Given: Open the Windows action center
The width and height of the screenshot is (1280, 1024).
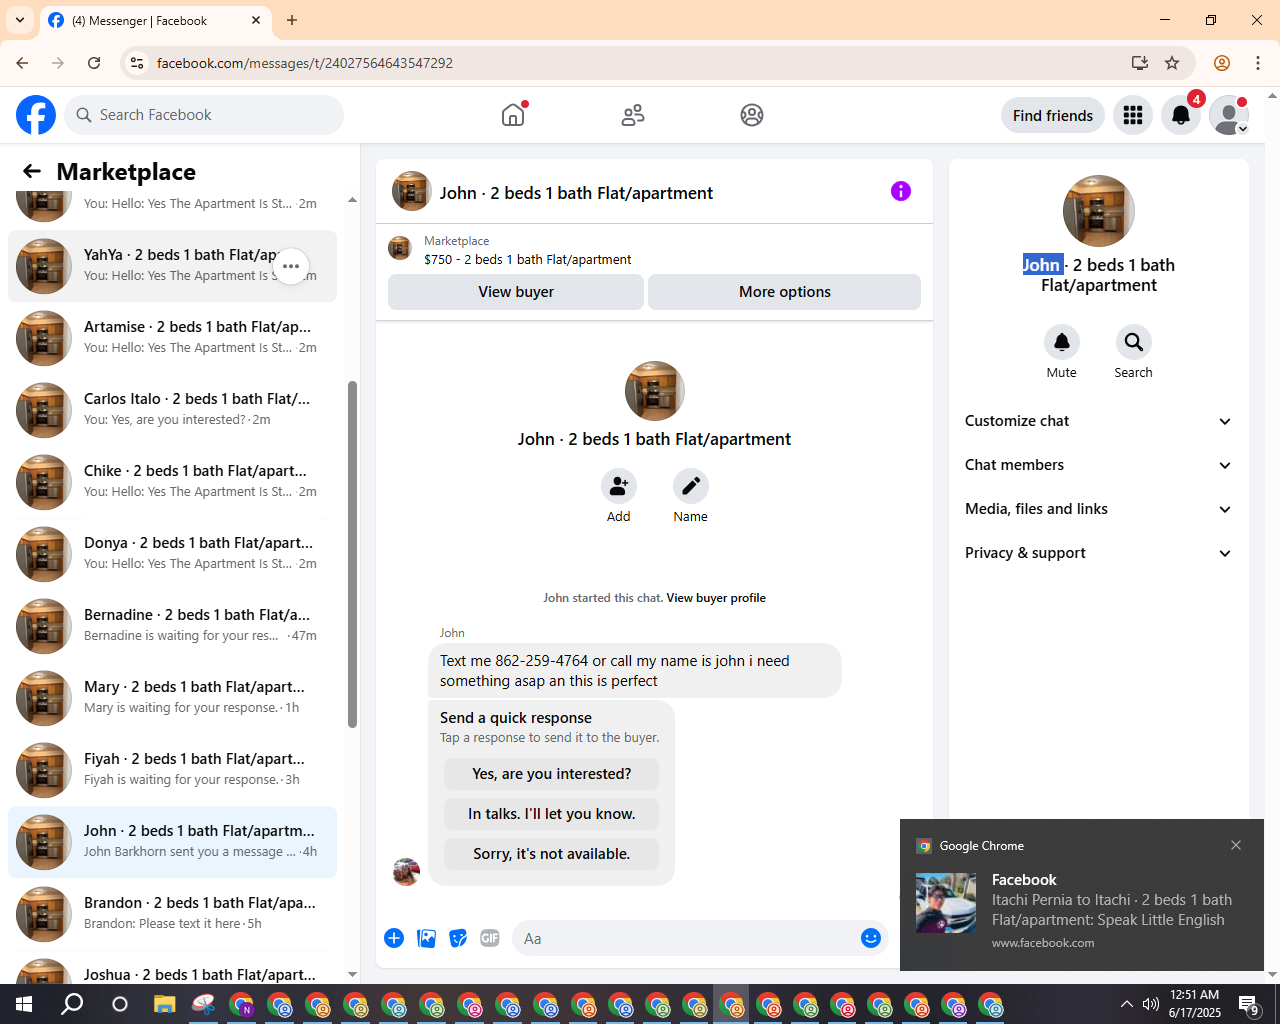Looking at the screenshot, I should [1249, 1004].
